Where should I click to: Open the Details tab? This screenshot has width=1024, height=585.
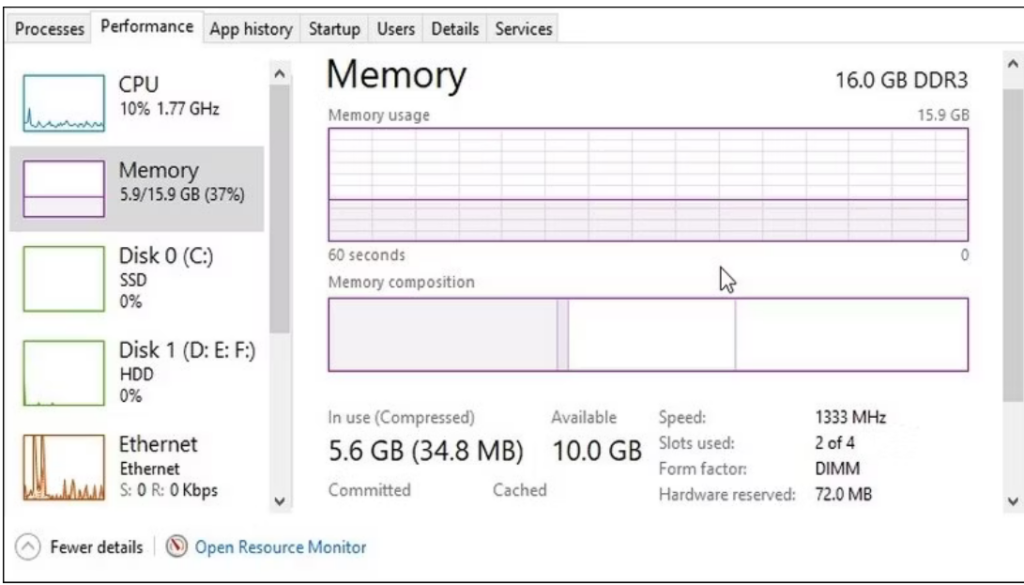[x=455, y=29]
